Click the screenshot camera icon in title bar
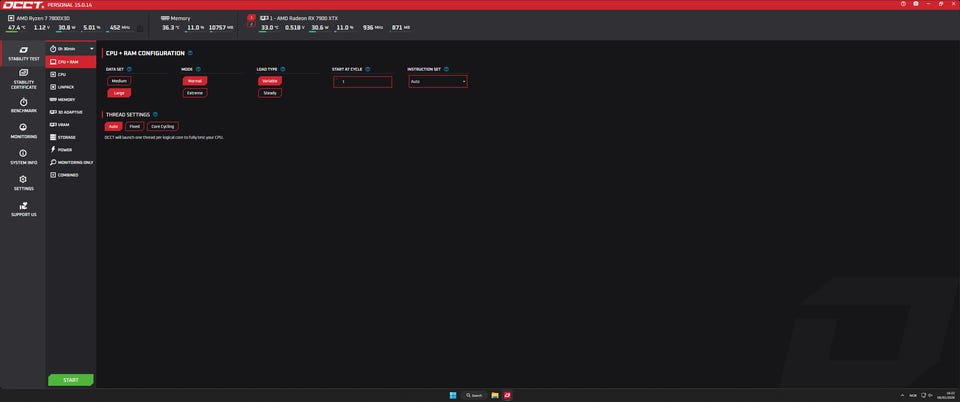This screenshot has height=402, width=960. 916,4
